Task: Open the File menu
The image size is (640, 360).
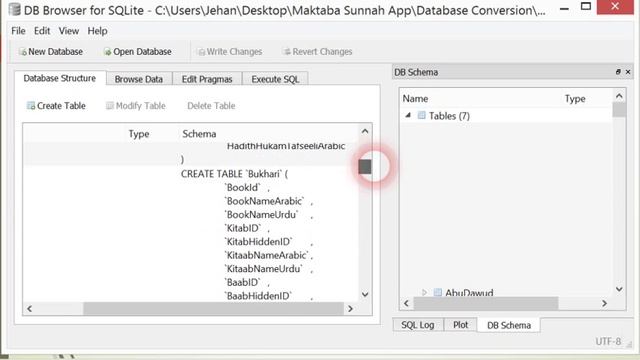Action: (18, 31)
